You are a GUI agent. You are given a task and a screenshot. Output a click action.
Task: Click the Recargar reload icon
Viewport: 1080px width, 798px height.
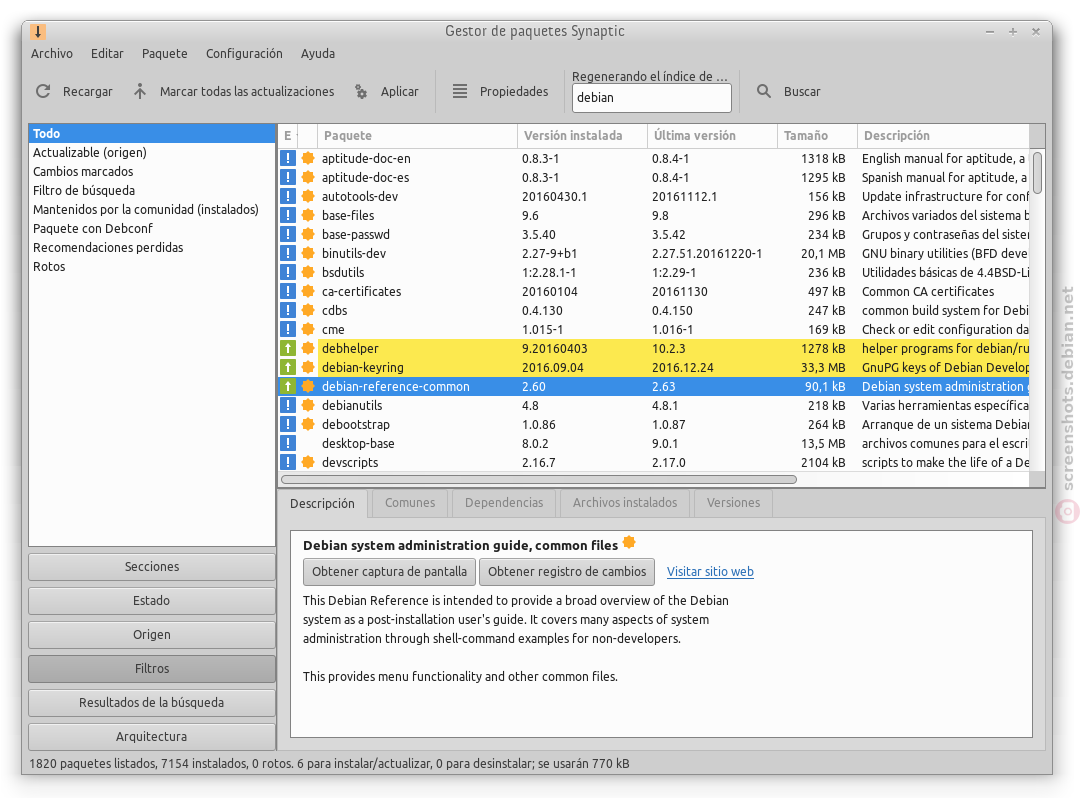[43, 91]
